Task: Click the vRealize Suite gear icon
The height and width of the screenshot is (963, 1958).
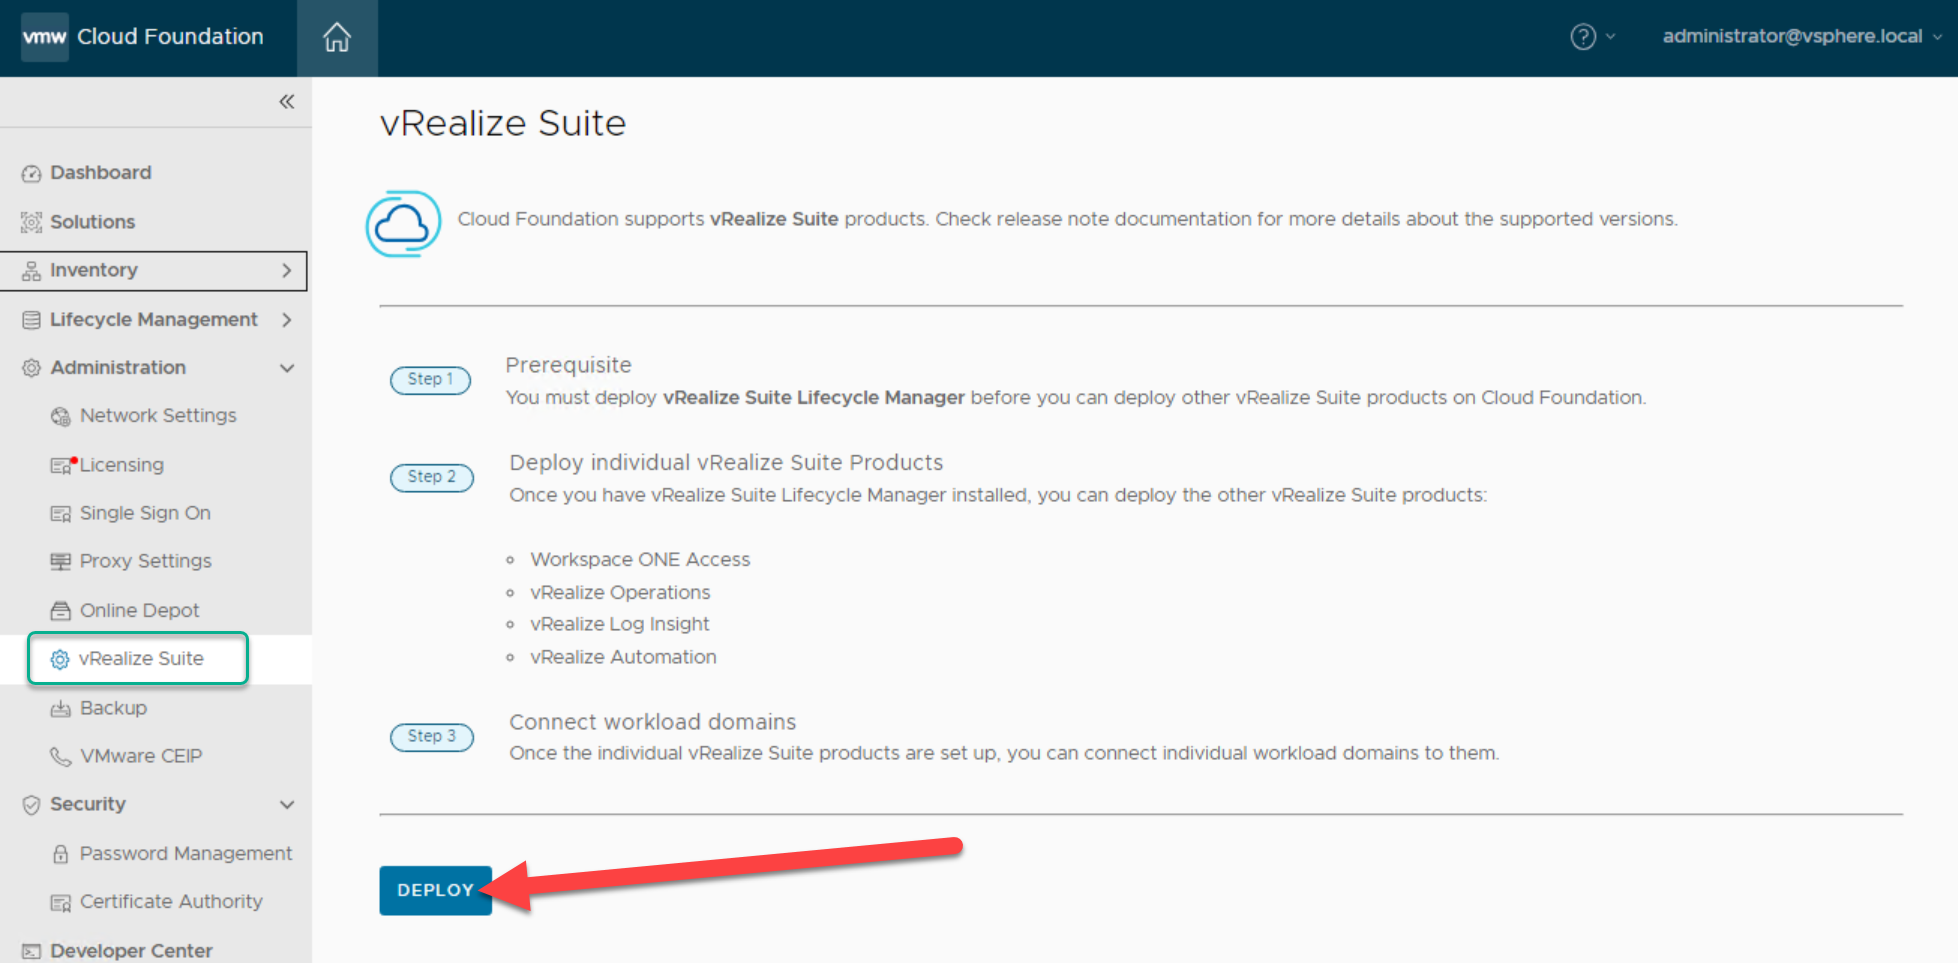Action: coord(60,659)
